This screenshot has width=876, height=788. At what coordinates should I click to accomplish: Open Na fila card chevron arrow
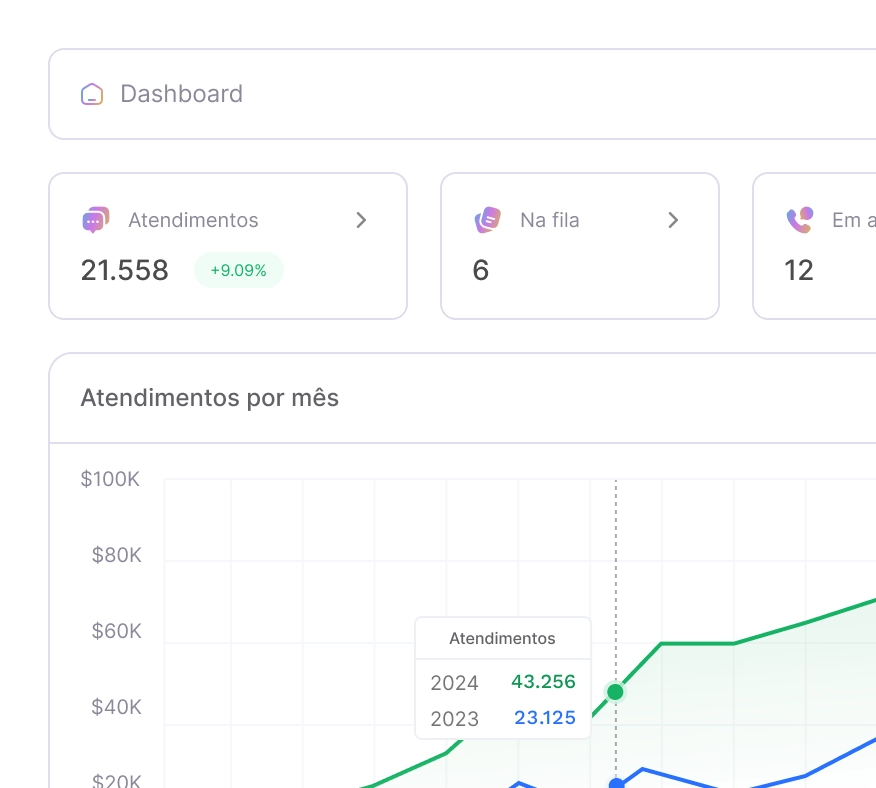pyautogui.click(x=673, y=220)
